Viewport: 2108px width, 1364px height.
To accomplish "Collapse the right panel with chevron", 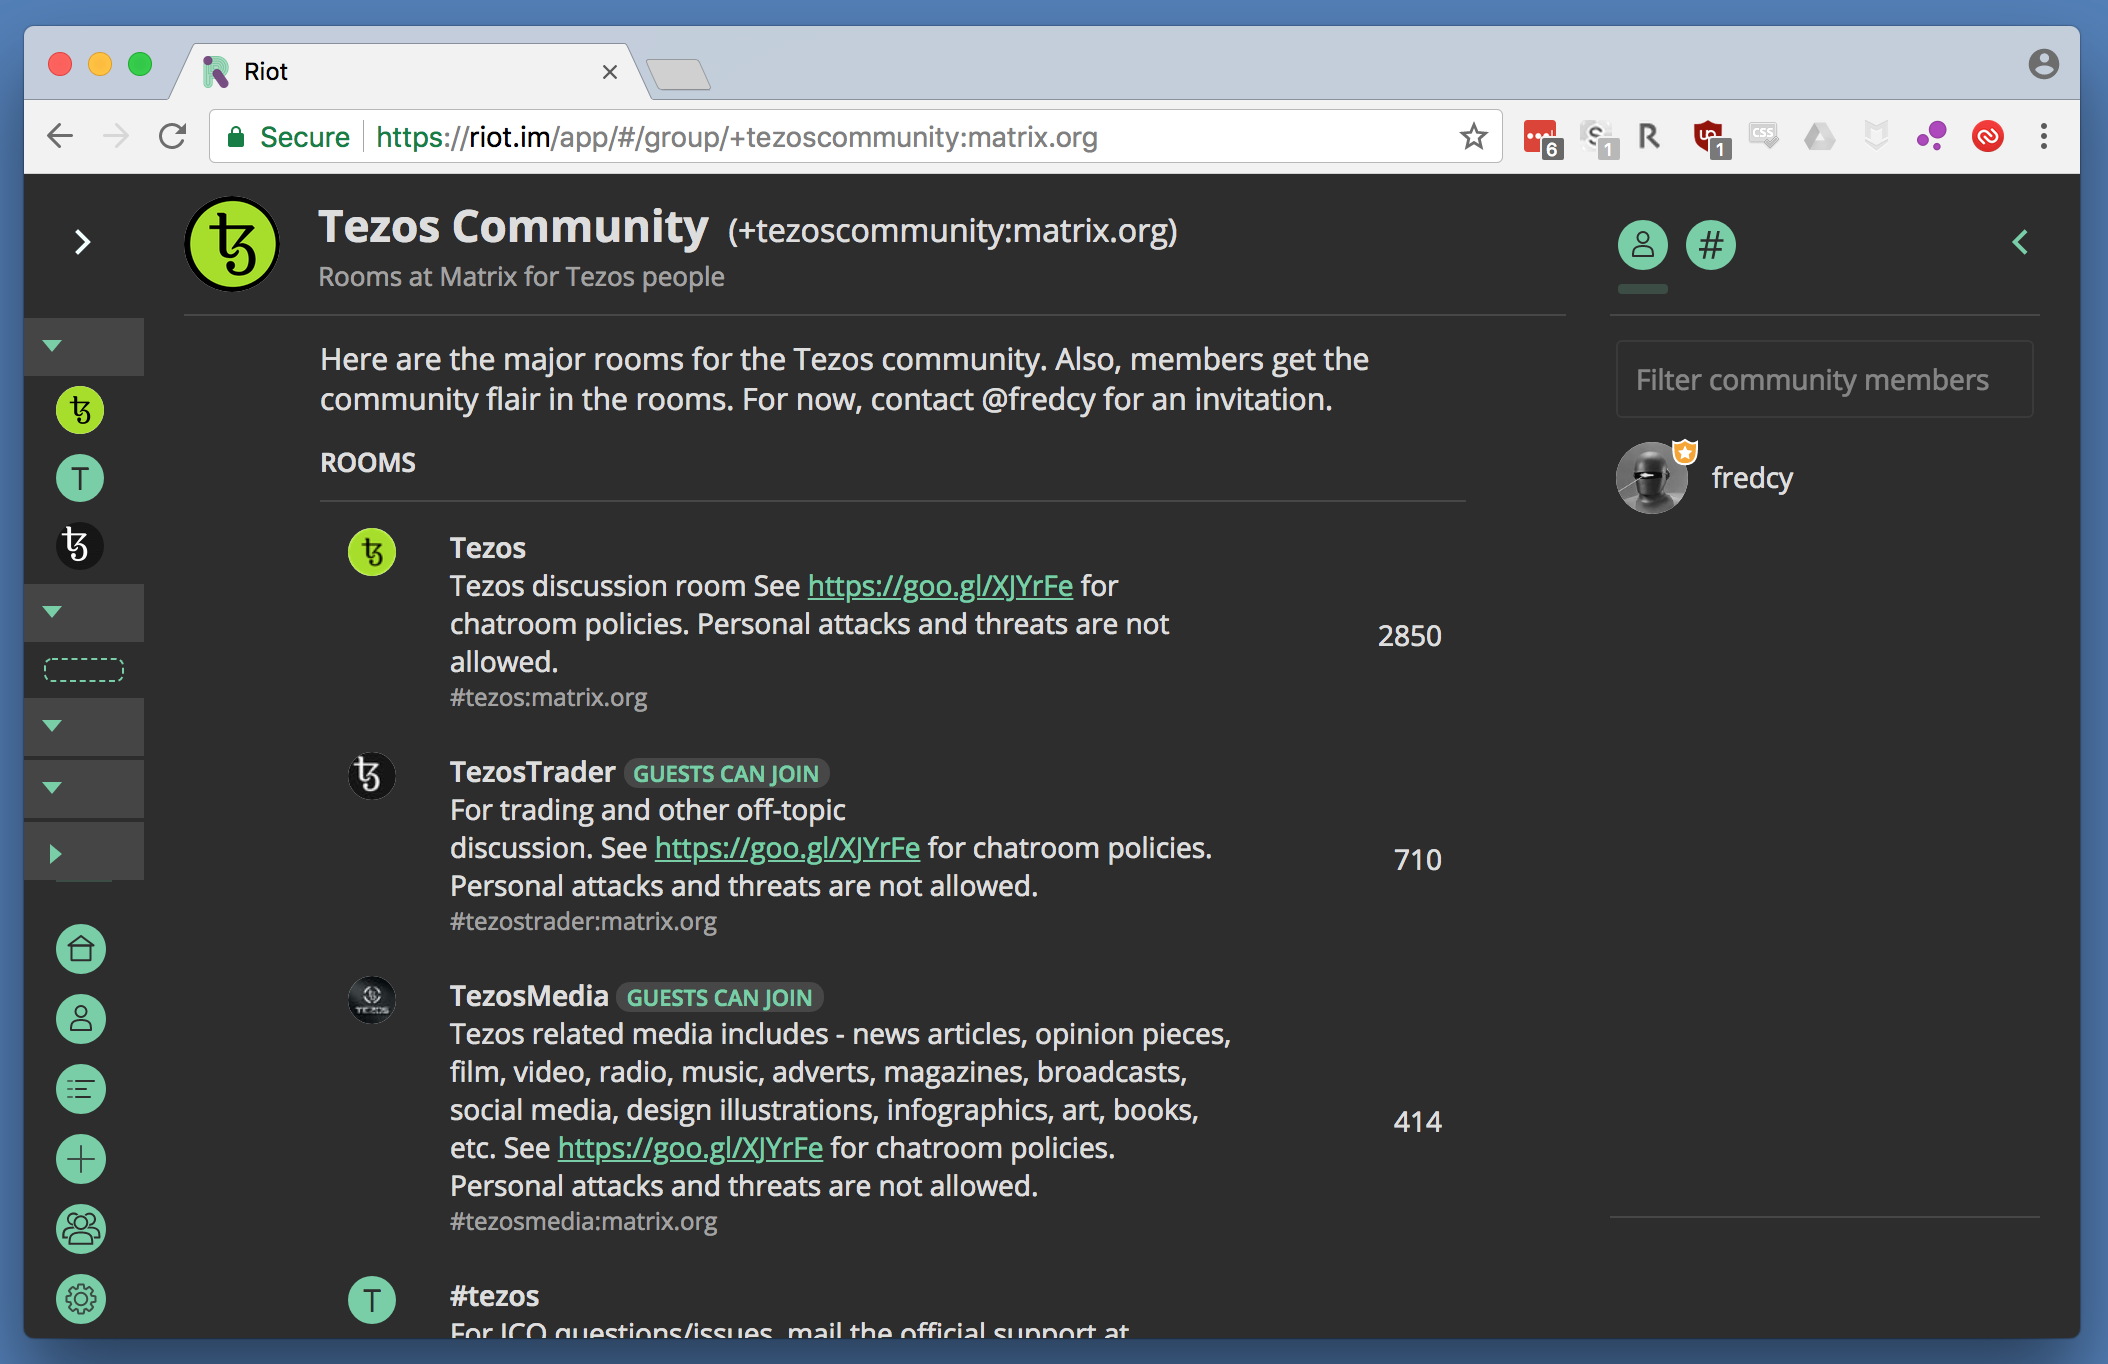I will coord(2020,242).
